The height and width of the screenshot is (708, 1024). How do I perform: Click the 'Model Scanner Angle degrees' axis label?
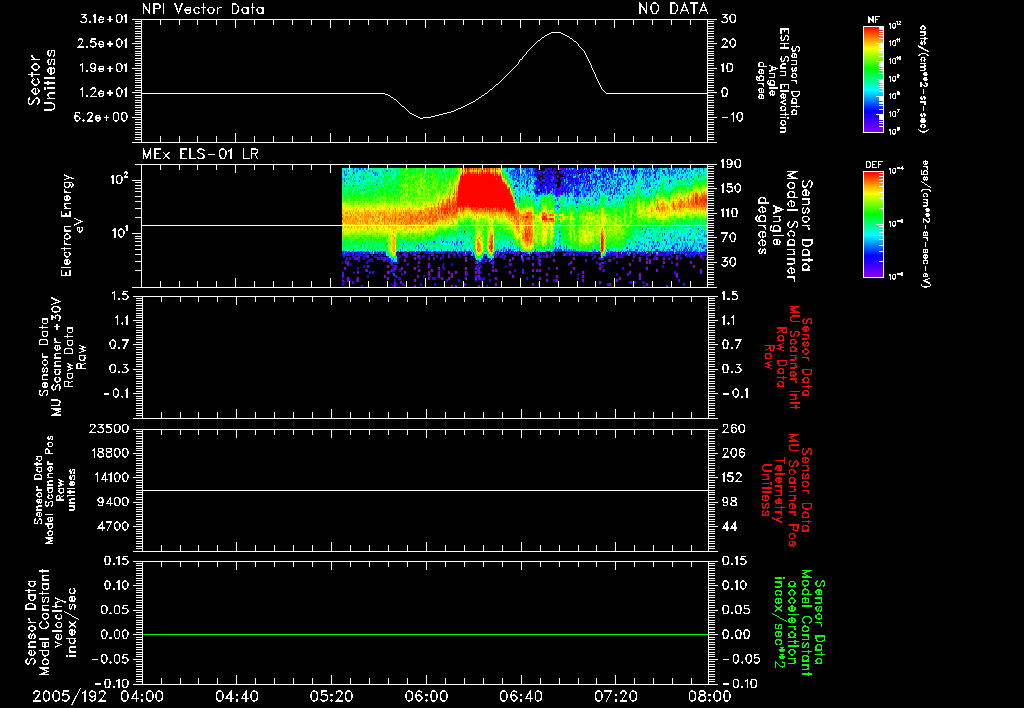784,225
